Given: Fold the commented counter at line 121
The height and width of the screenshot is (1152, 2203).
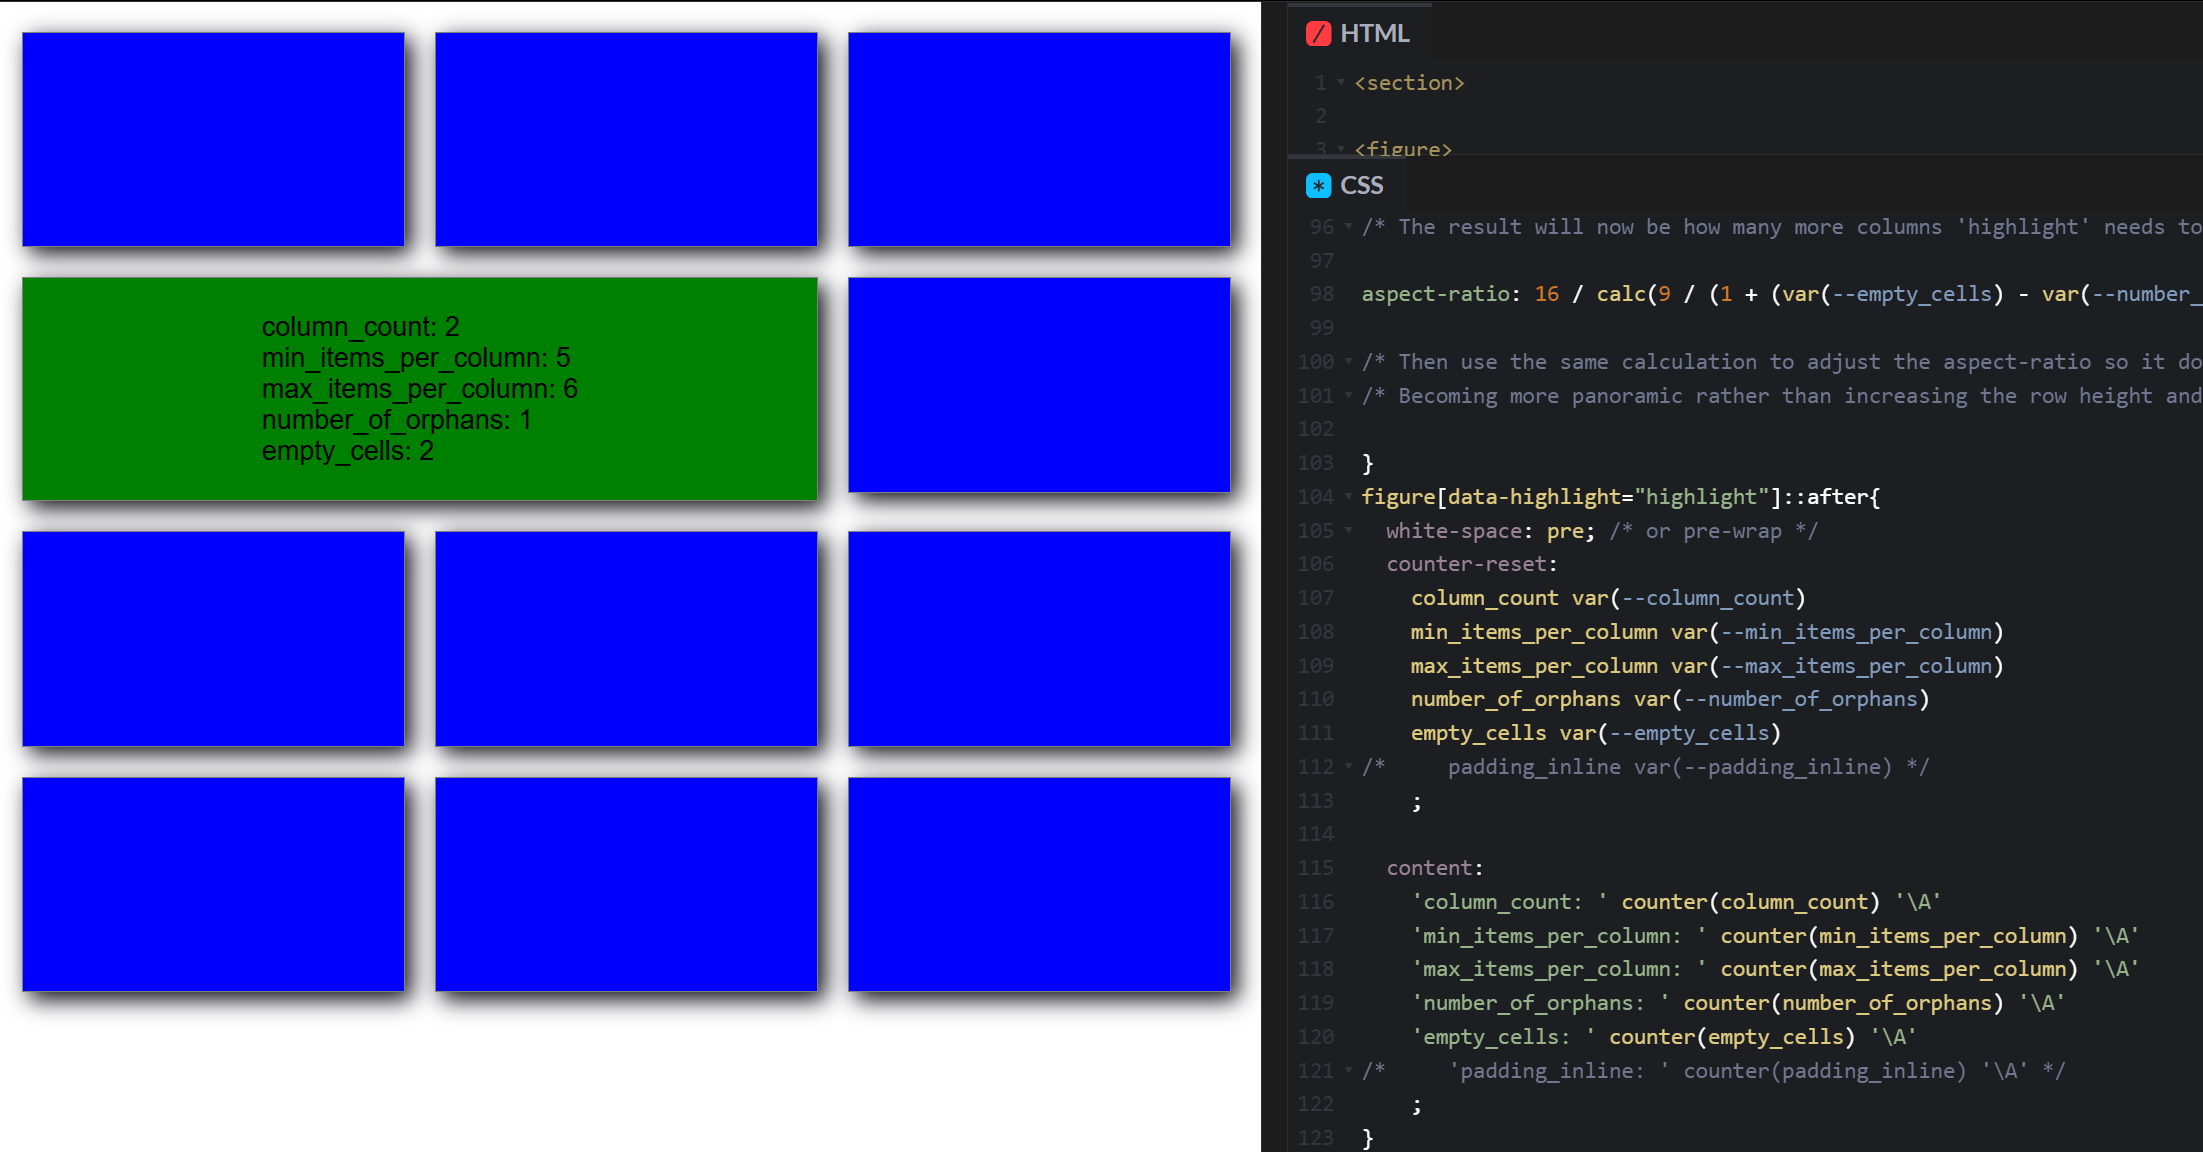Looking at the screenshot, I should coord(1348,1071).
